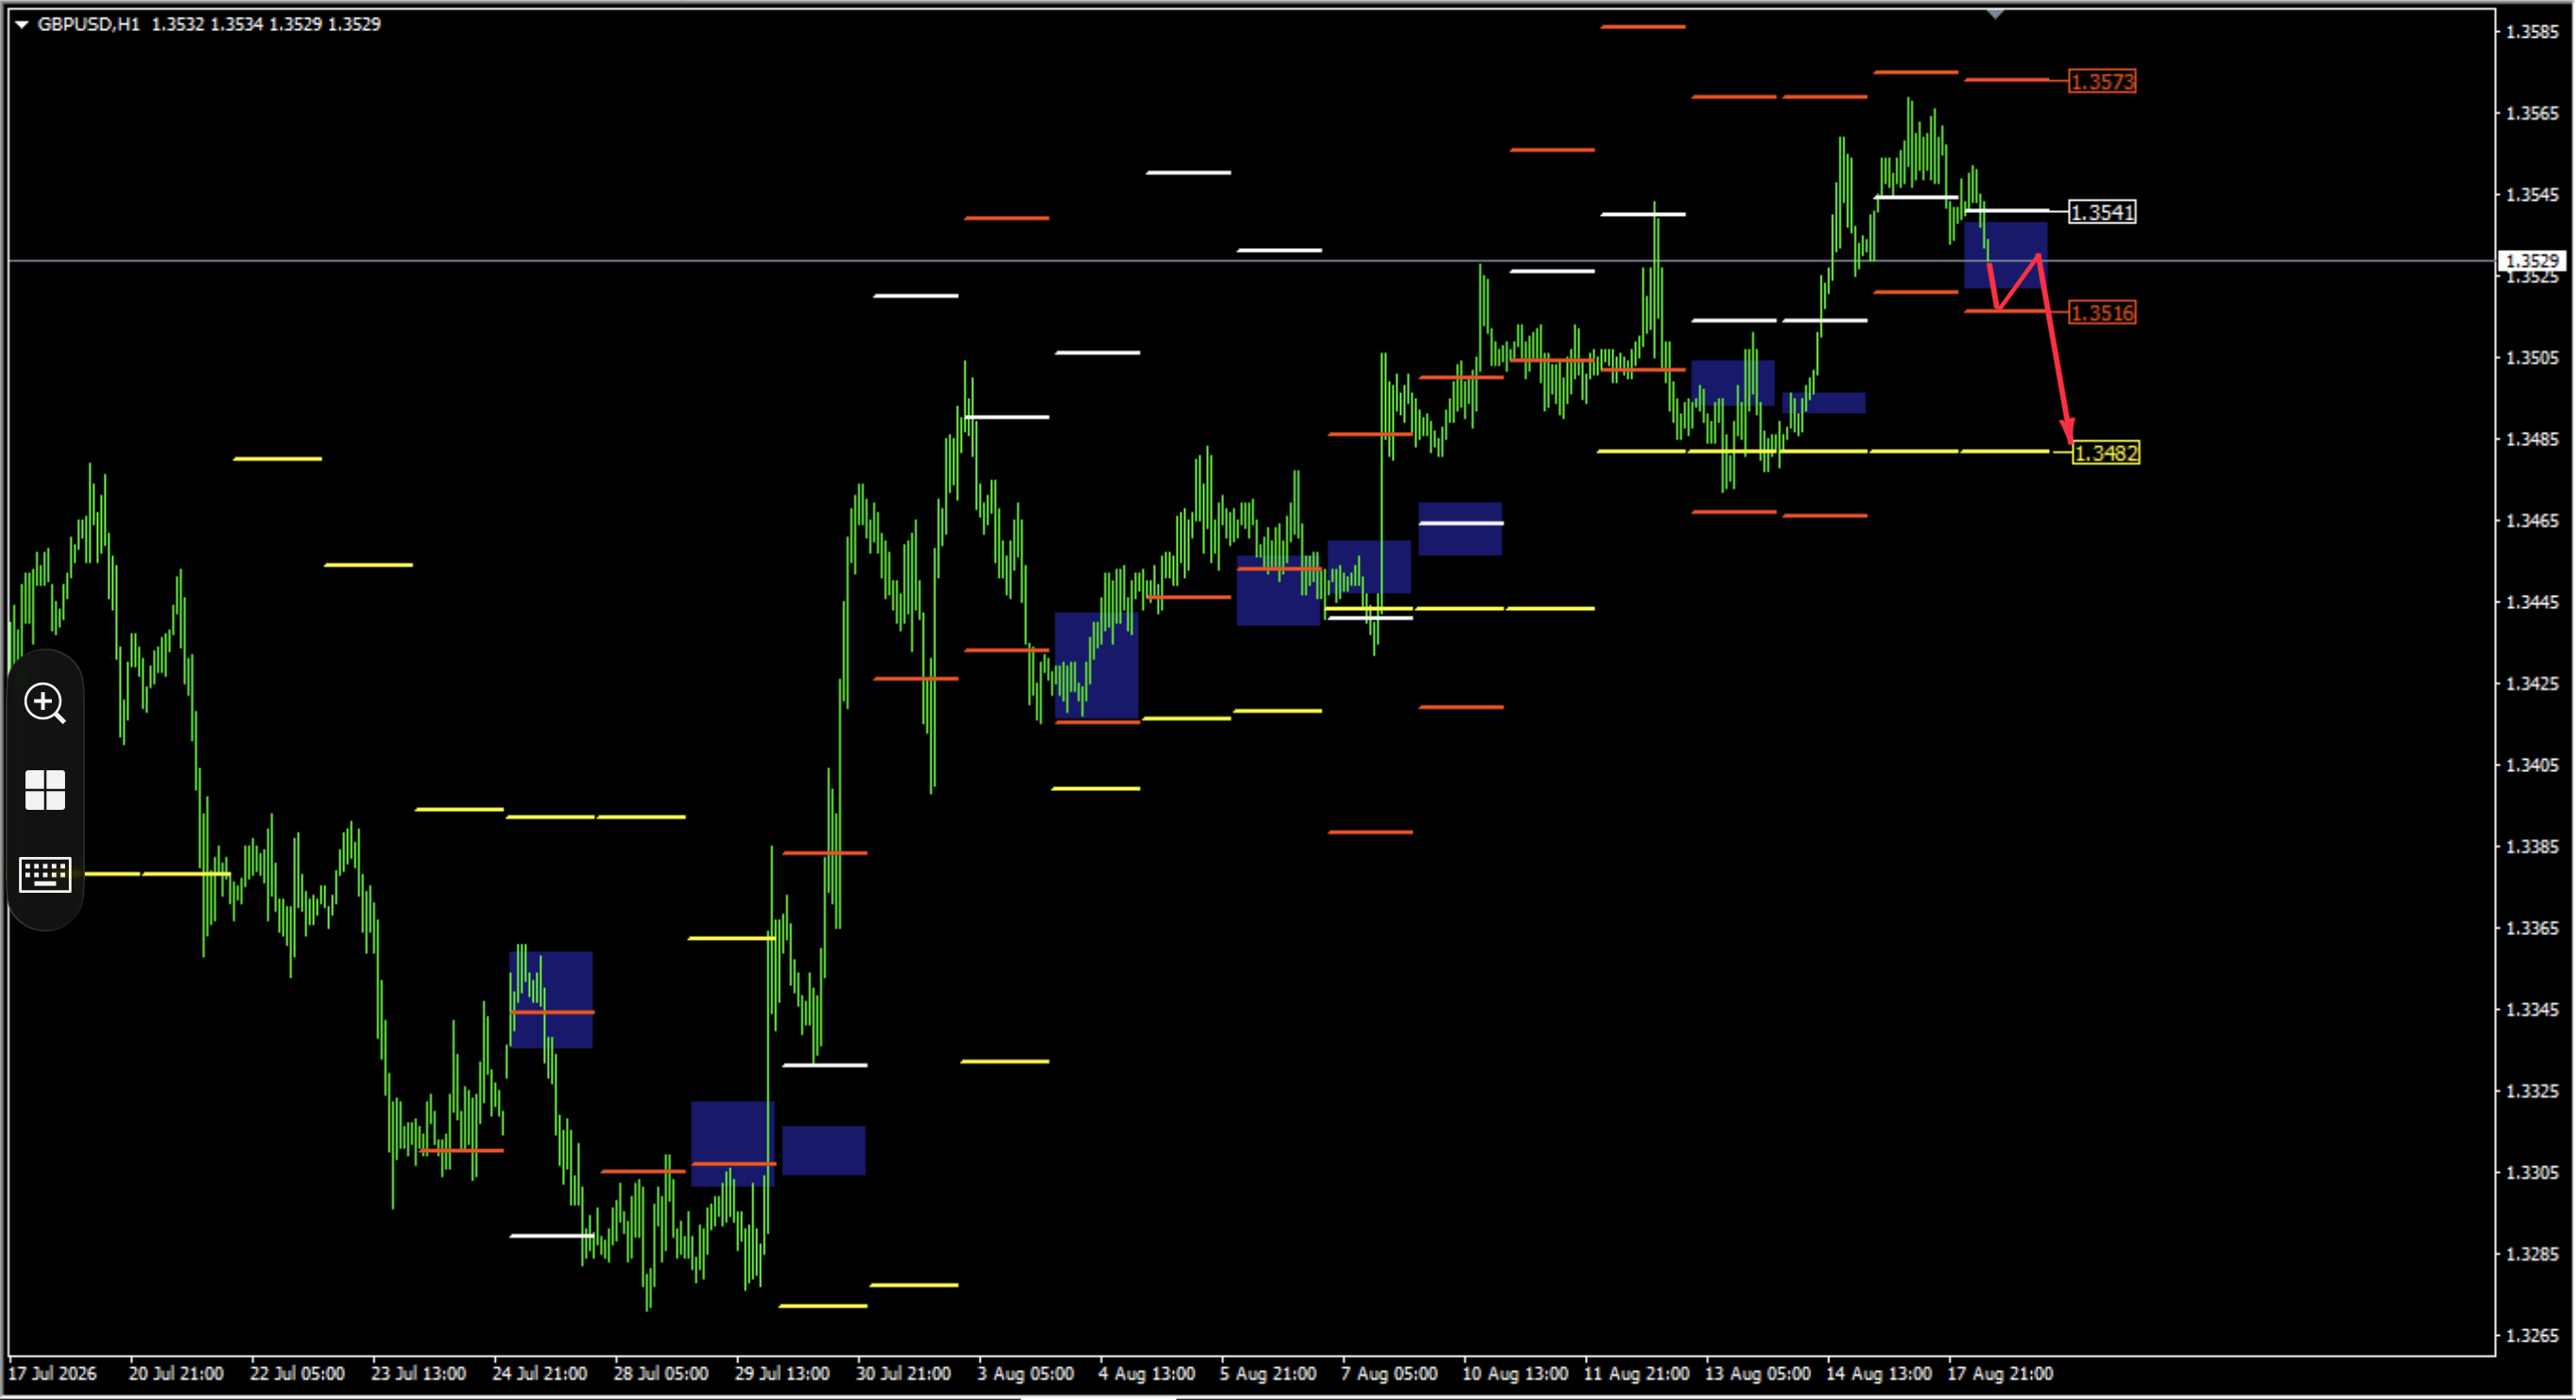Image resolution: width=2576 pixels, height=1400 pixels.
Task: Click the 1.3265 price scale value
Action: [2532, 1336]
